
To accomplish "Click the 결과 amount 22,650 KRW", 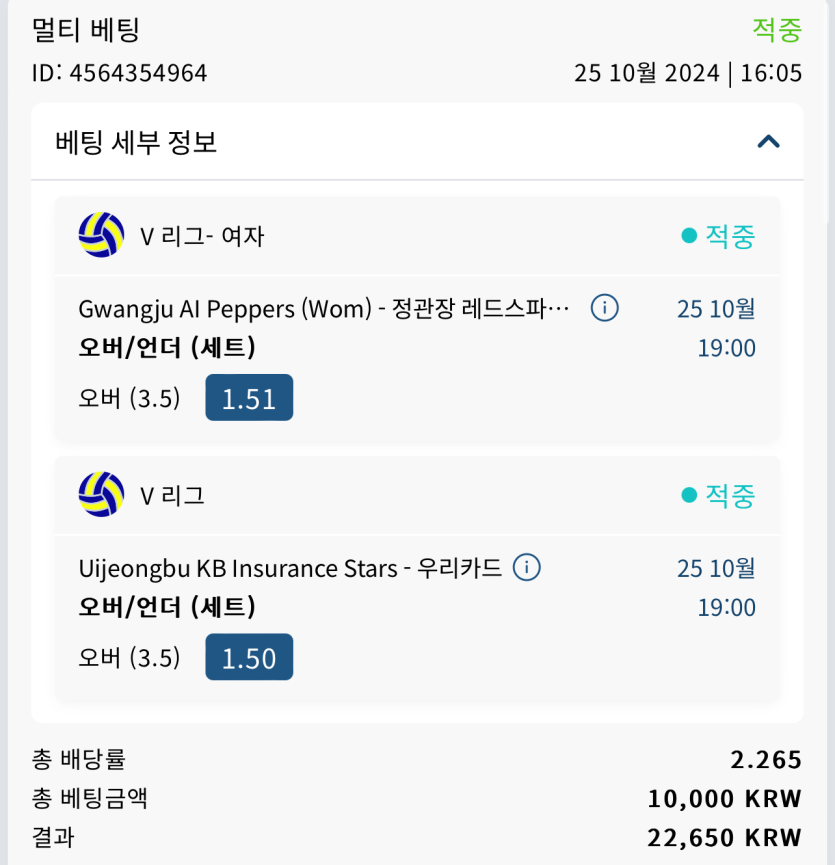I will coord(725,837).
